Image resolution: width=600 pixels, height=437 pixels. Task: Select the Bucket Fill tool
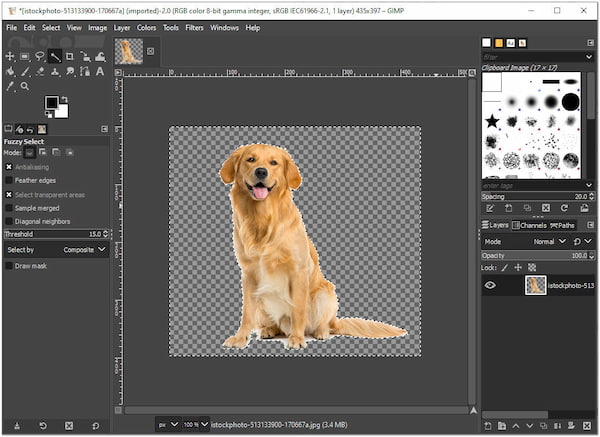point(10,72)
